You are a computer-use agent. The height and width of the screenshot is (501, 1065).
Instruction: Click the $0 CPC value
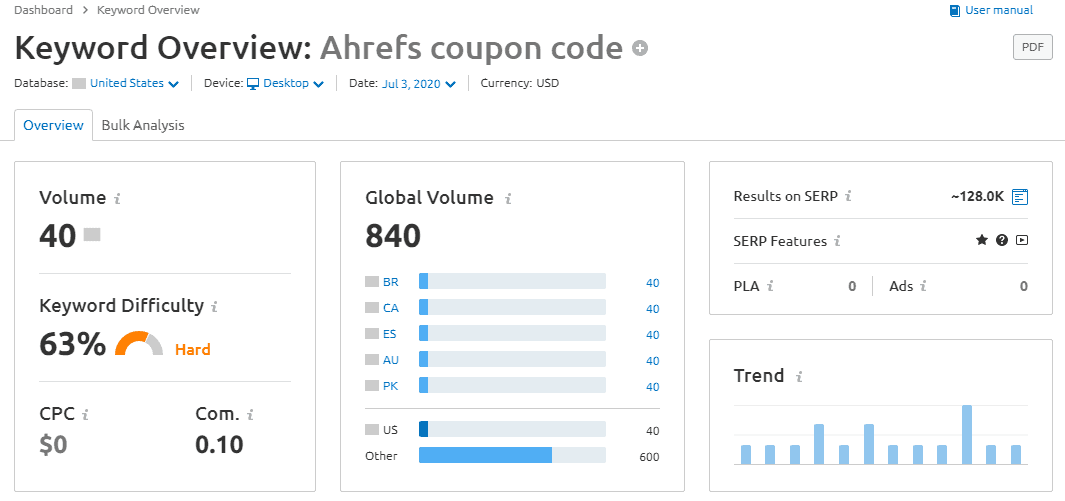point(53,445)
